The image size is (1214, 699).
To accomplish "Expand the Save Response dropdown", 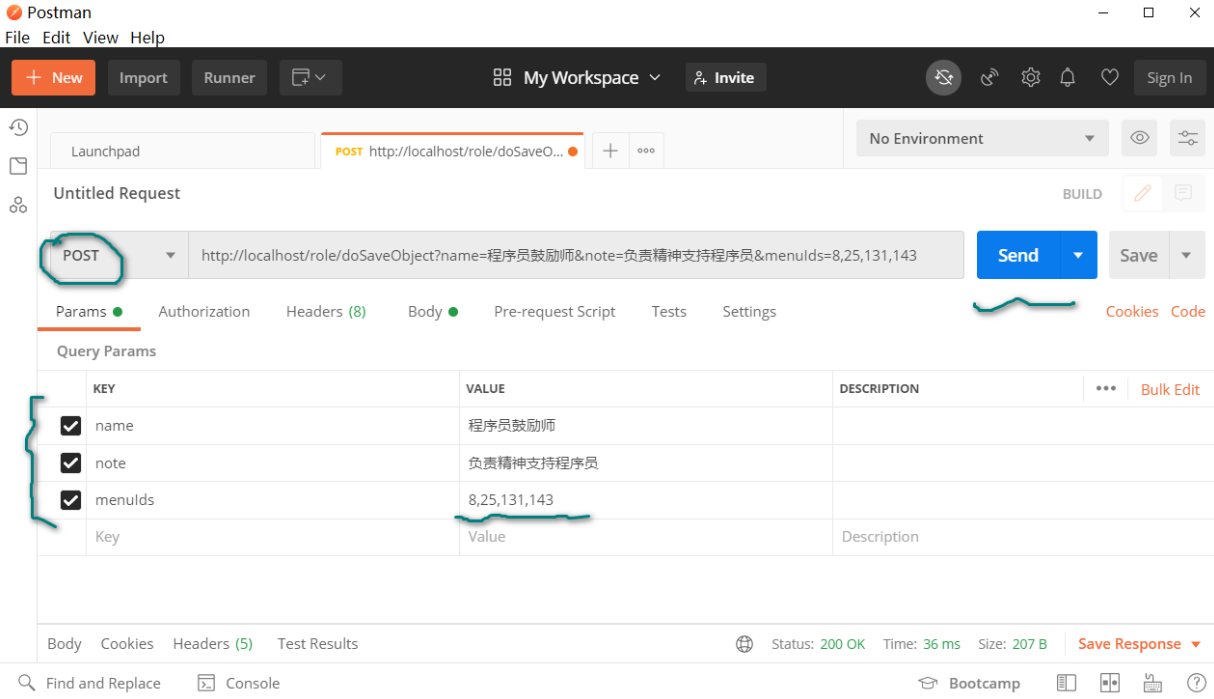I will pyautogui.click(x=1196, y=644).
